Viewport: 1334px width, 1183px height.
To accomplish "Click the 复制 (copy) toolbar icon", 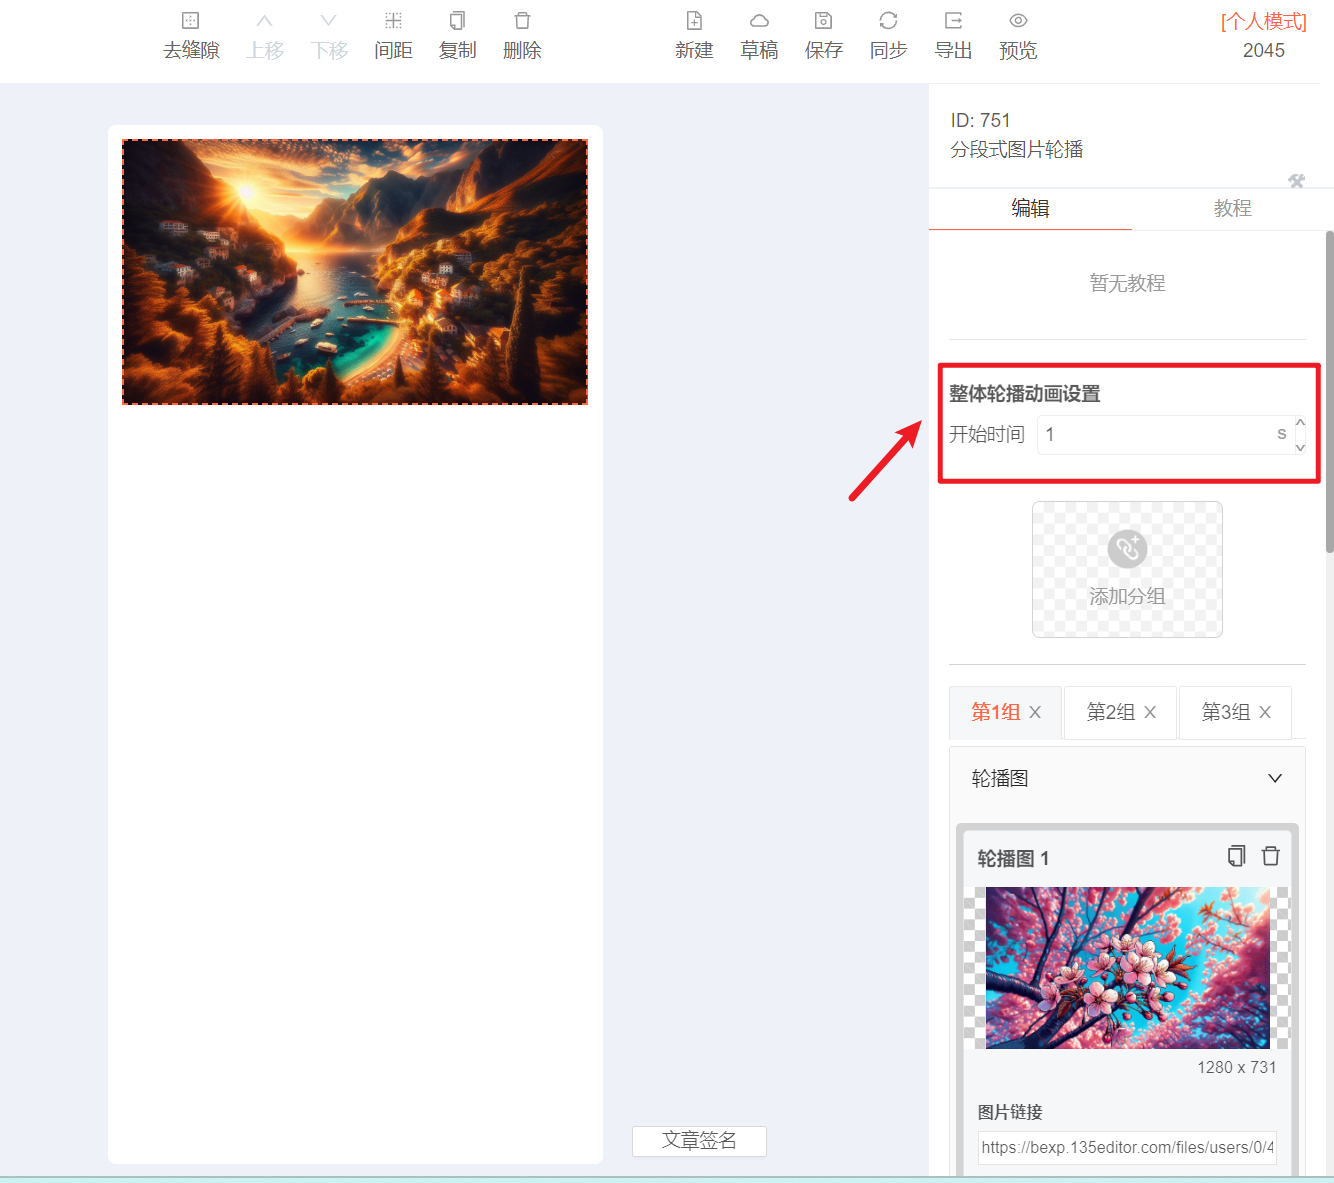I will [457, 21].
